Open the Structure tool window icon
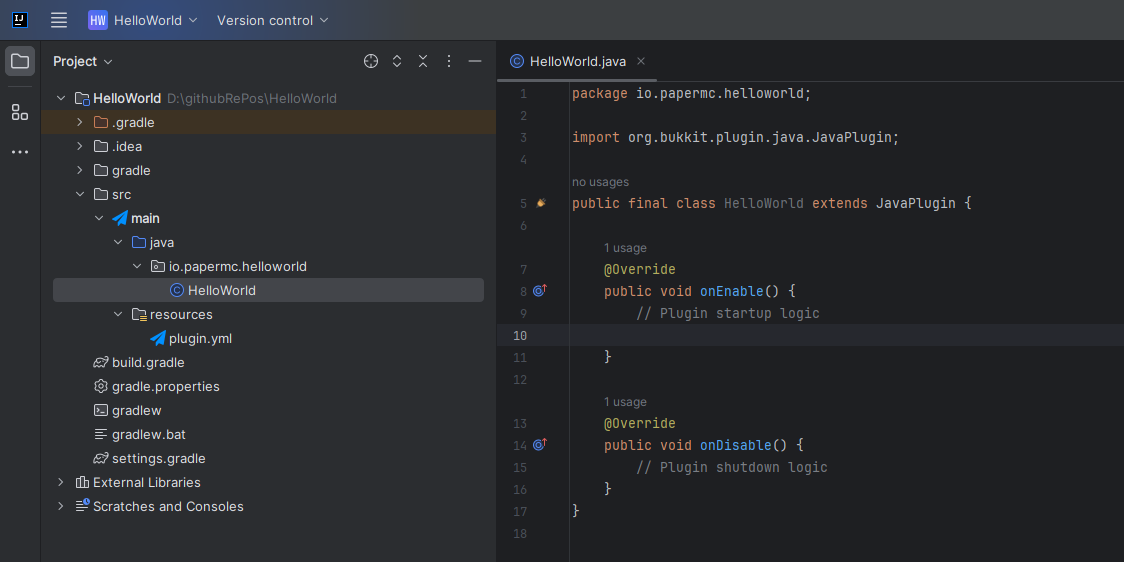The width and height of the screenshot is (1124, 562). (20, 112)
